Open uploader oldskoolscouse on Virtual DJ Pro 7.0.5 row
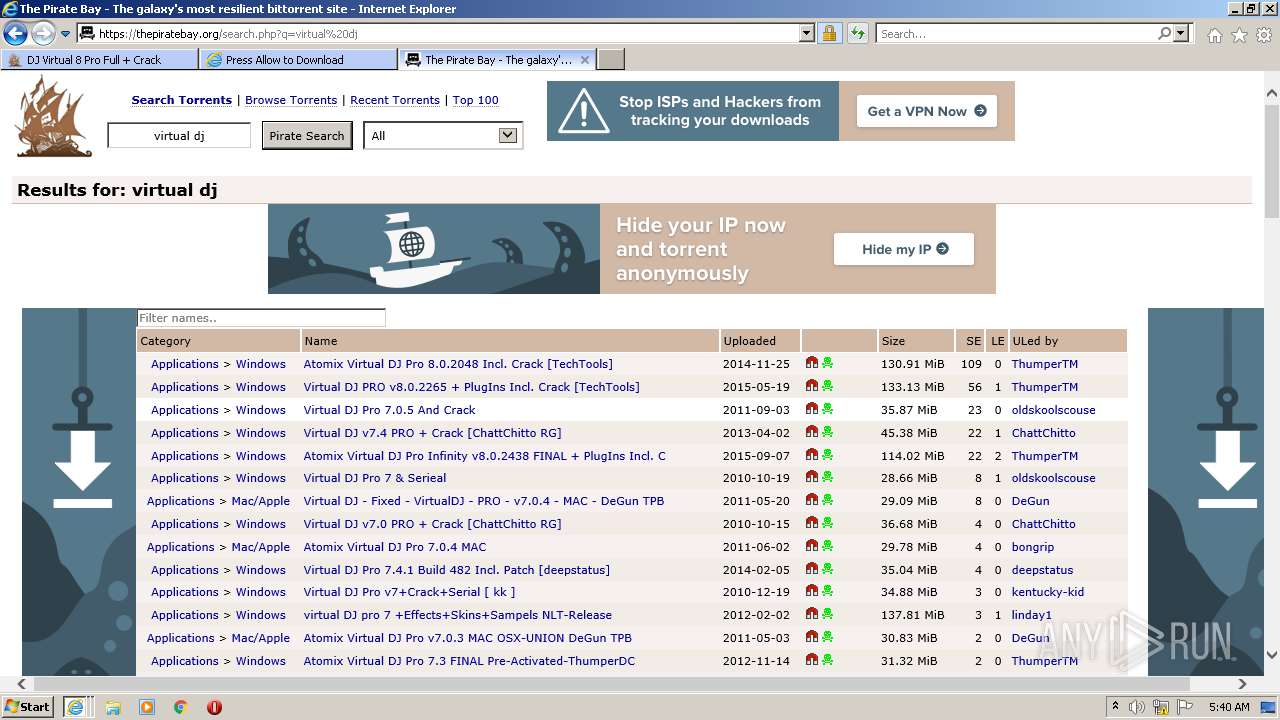Image resolution: width=1280 pixels, height=720 pixels. tap(1053, 410)
